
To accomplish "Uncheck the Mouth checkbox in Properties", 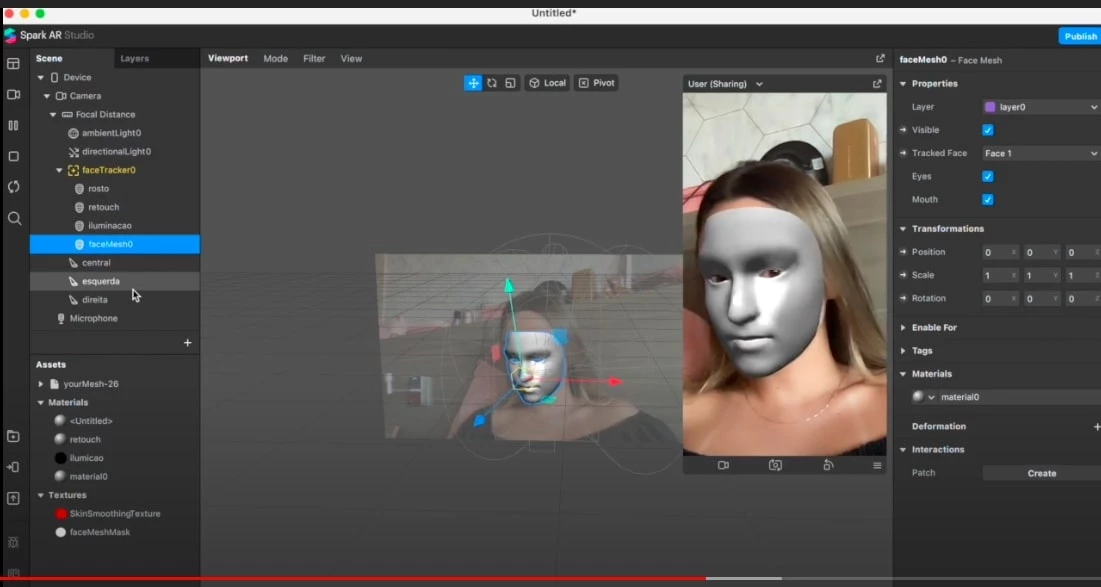I will point(988,199).
